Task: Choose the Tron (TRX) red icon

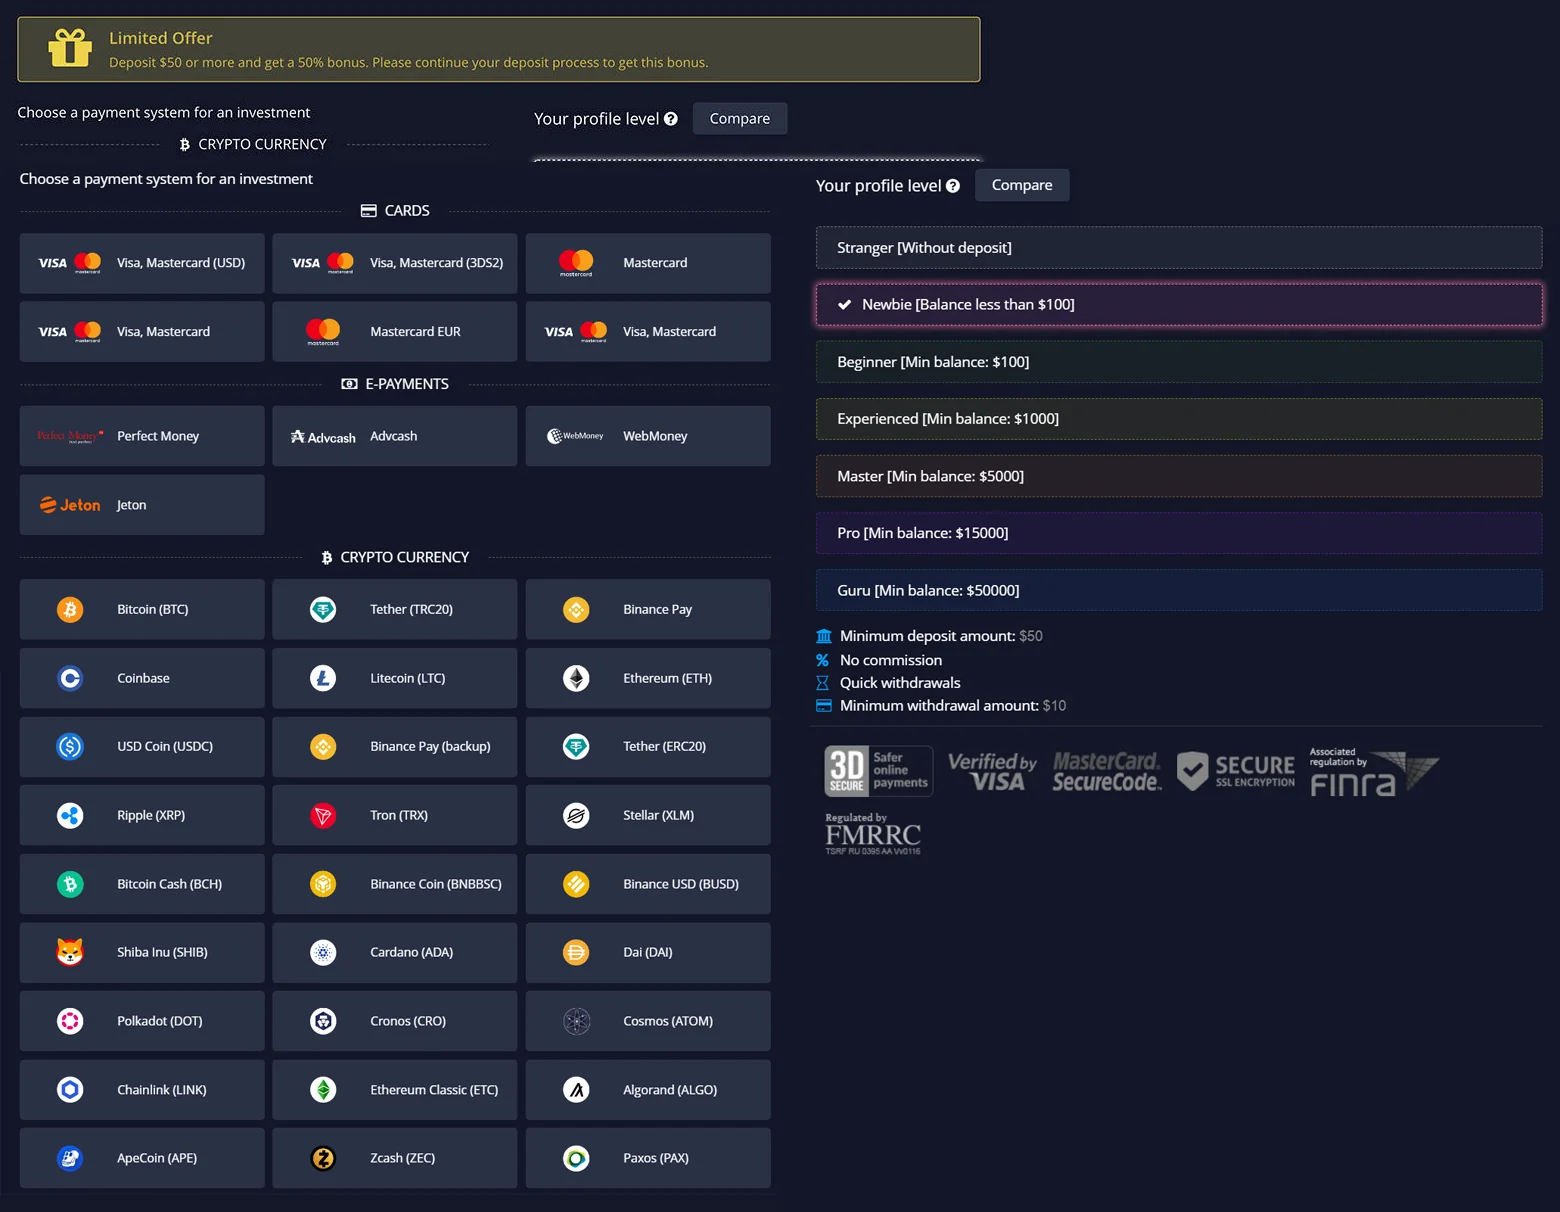Action: 323,815
